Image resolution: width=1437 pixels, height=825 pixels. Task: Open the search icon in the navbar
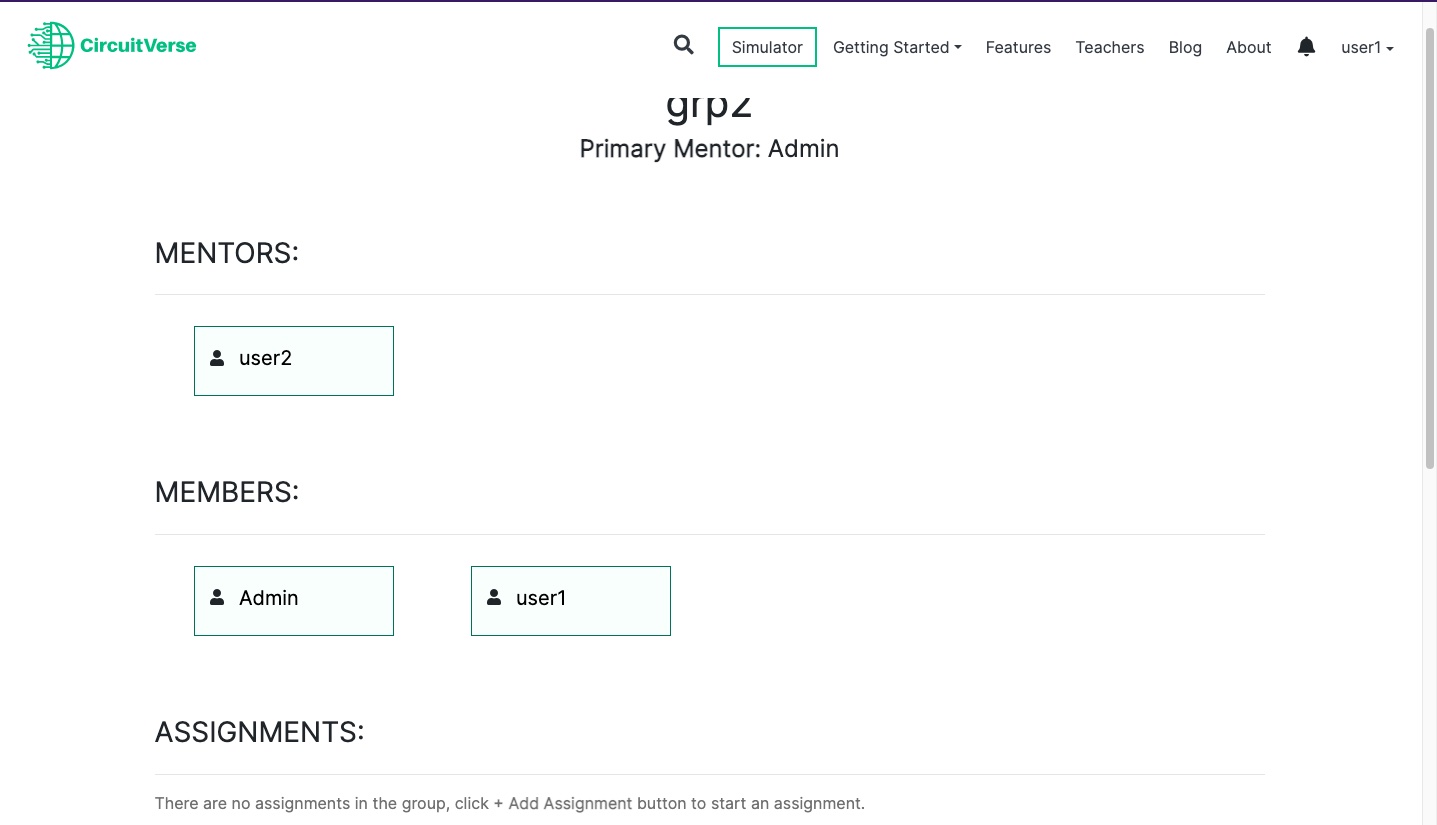[x=683, y=45]
